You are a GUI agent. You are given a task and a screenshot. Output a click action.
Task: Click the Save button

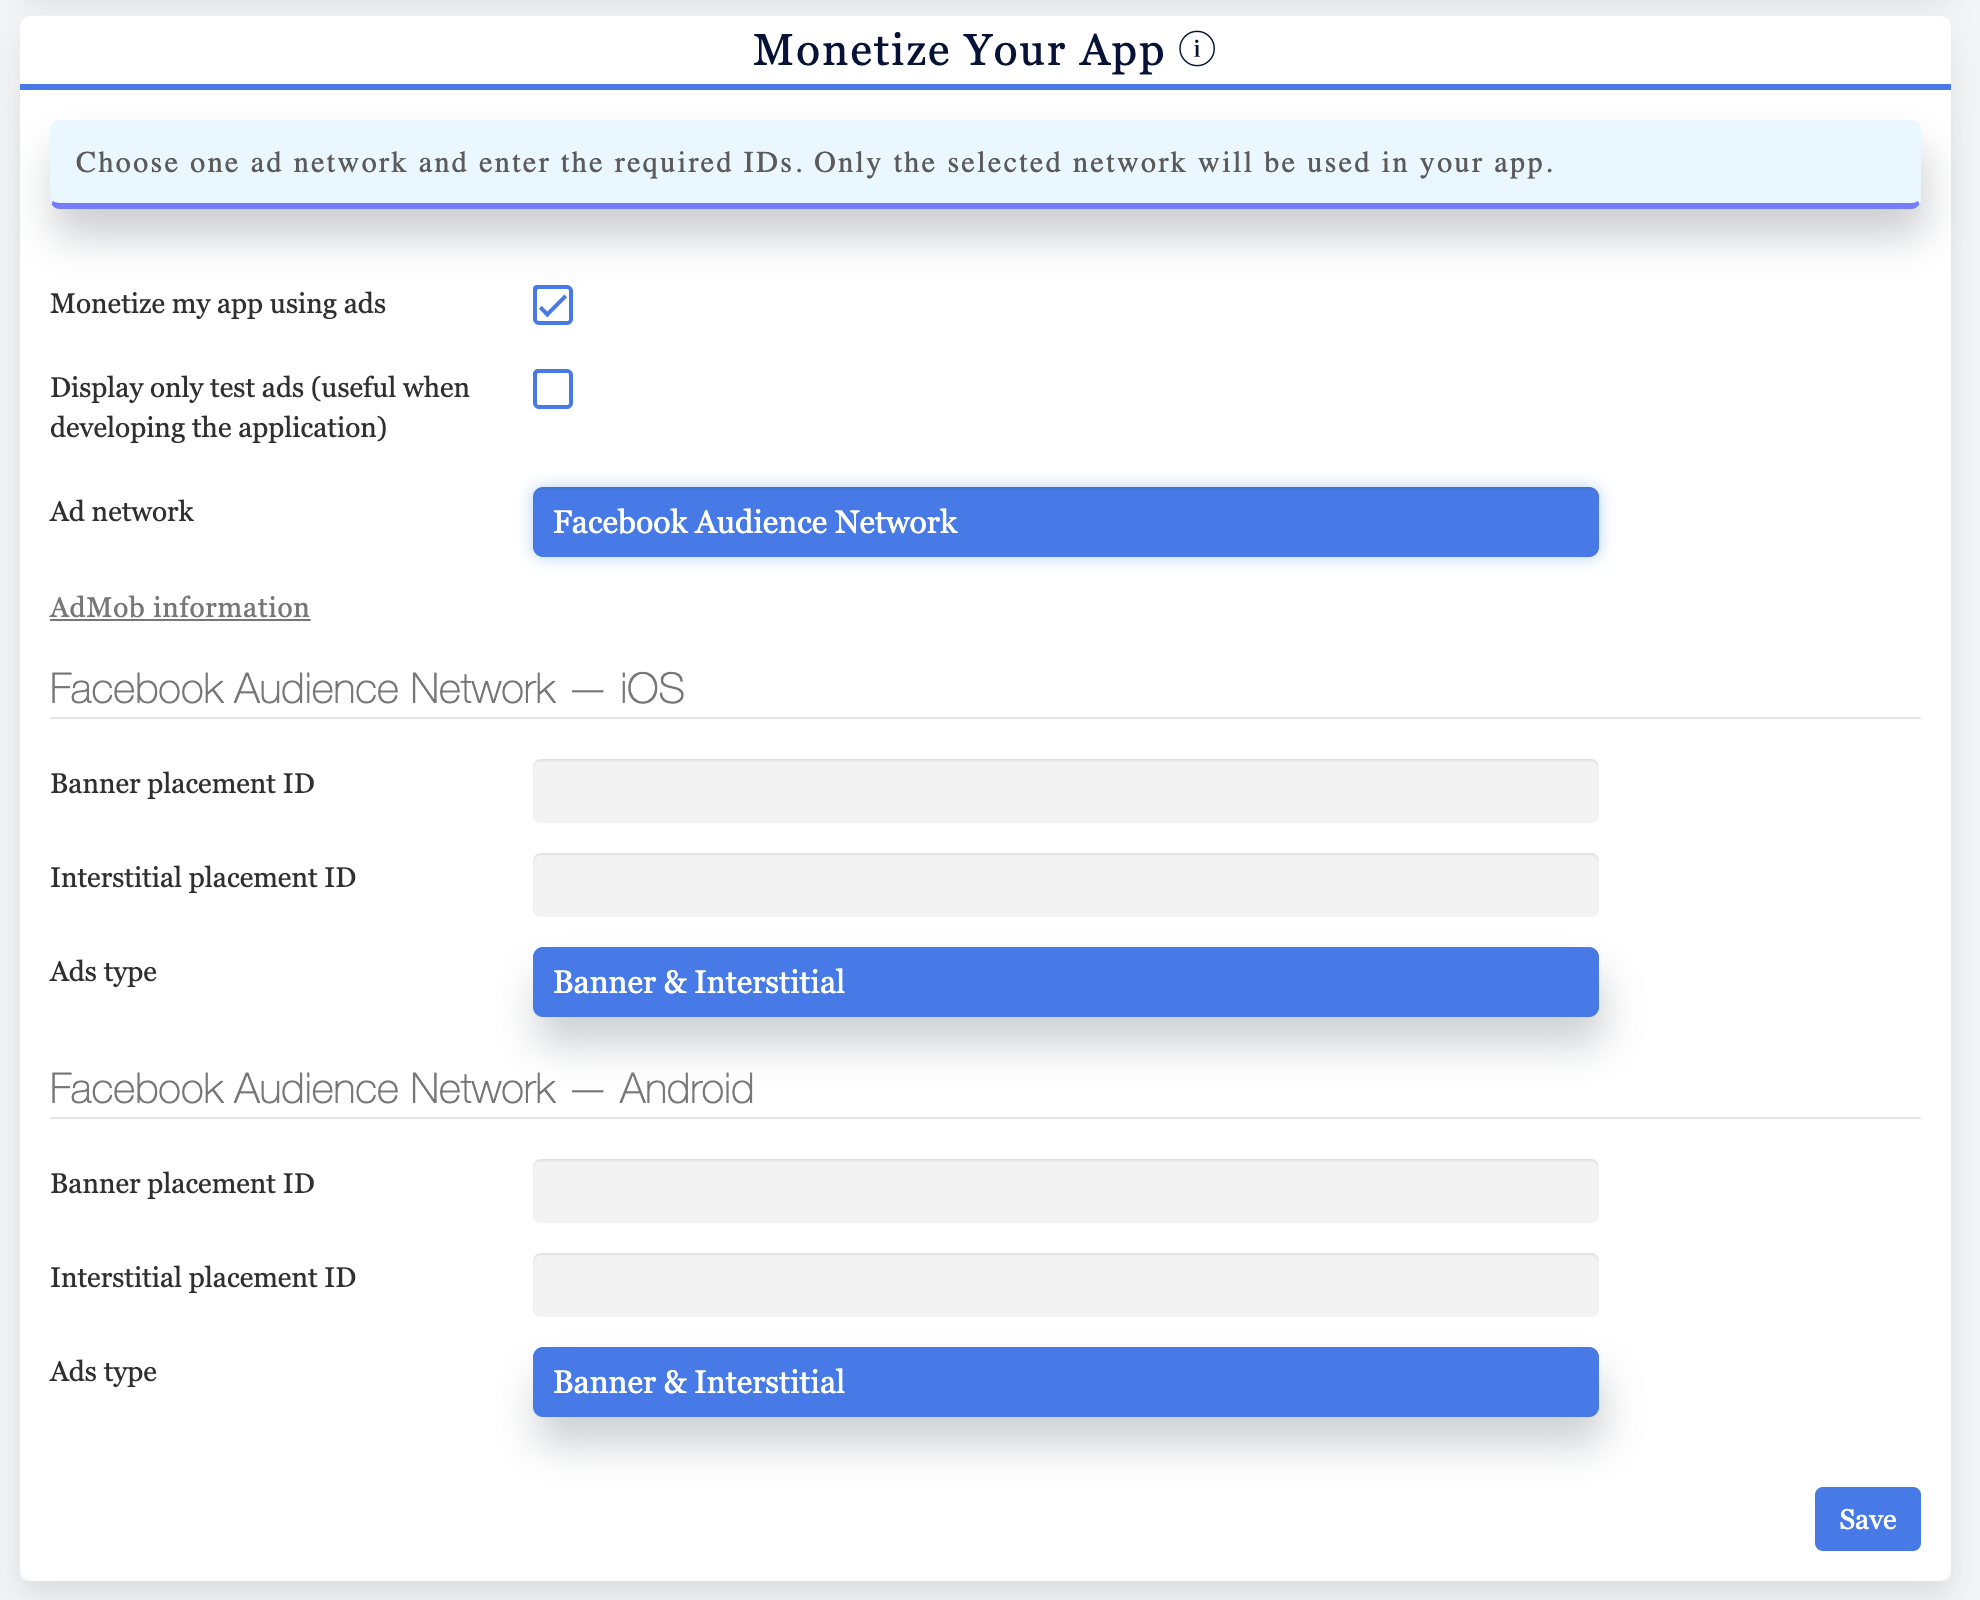(x=1866, y=1519)
